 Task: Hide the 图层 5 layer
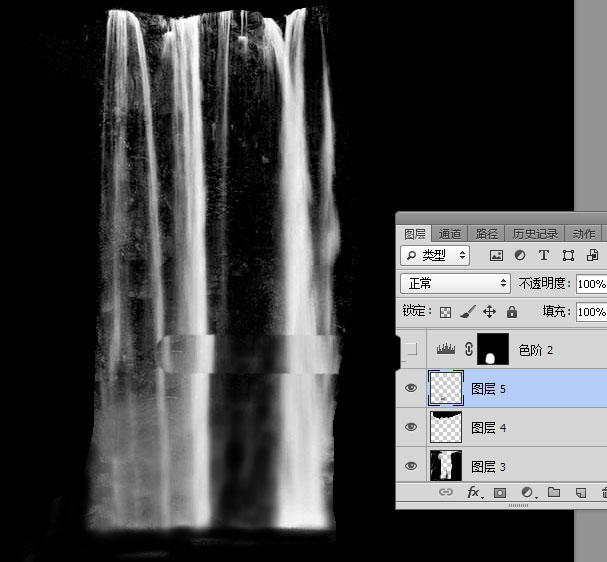[410, 389]
